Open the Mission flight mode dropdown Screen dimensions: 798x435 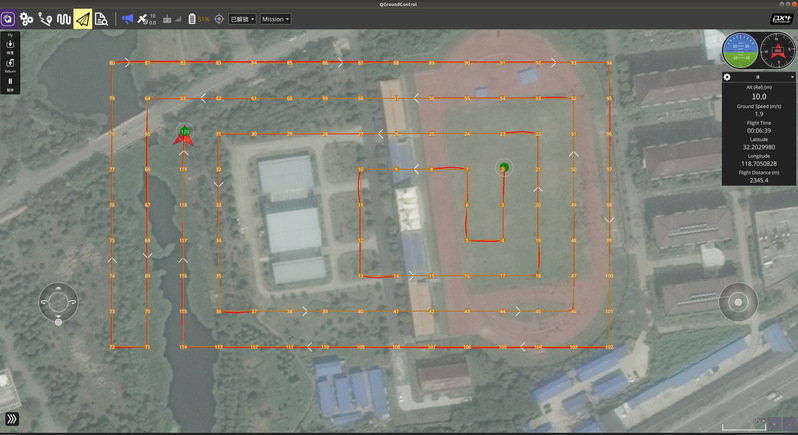tap(275, 18)
